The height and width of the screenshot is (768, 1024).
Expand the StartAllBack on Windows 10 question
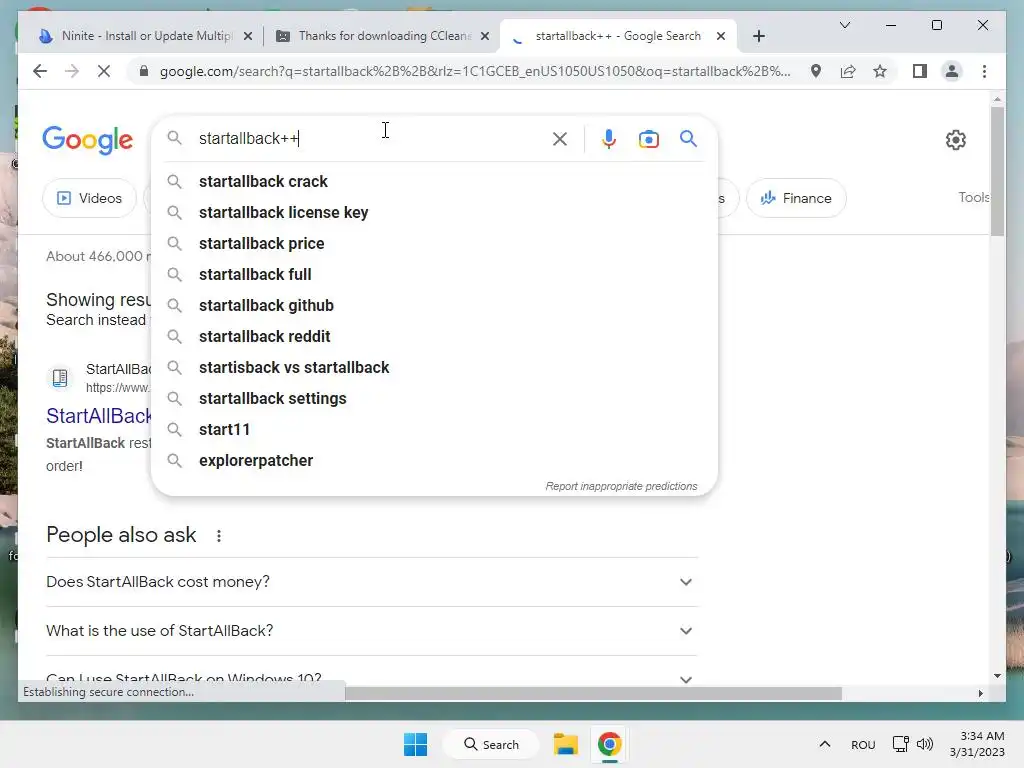click(x=372, y=678)
